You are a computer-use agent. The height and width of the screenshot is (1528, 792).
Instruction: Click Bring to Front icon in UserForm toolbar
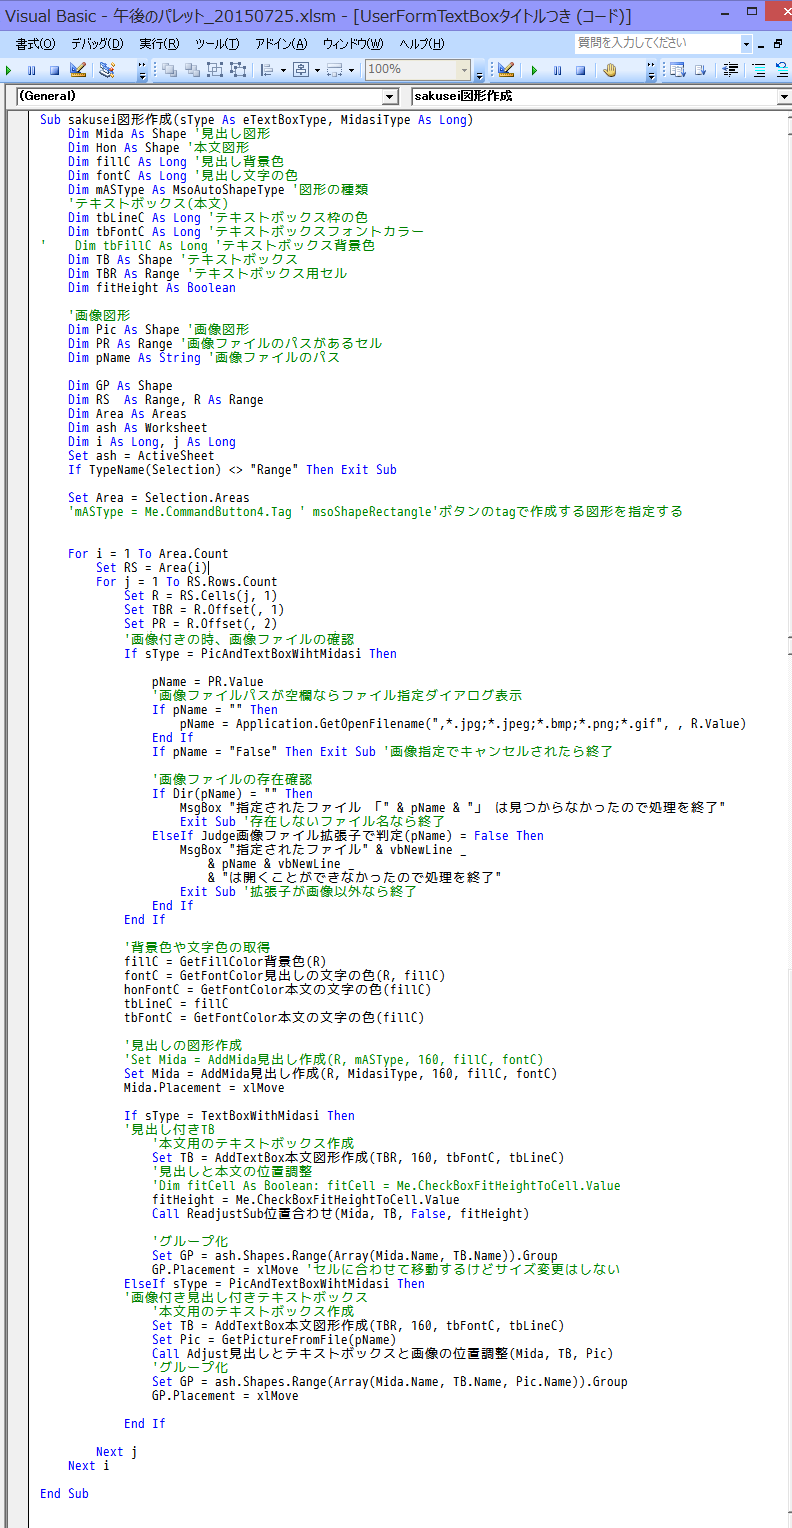click(x=168, y=70)
